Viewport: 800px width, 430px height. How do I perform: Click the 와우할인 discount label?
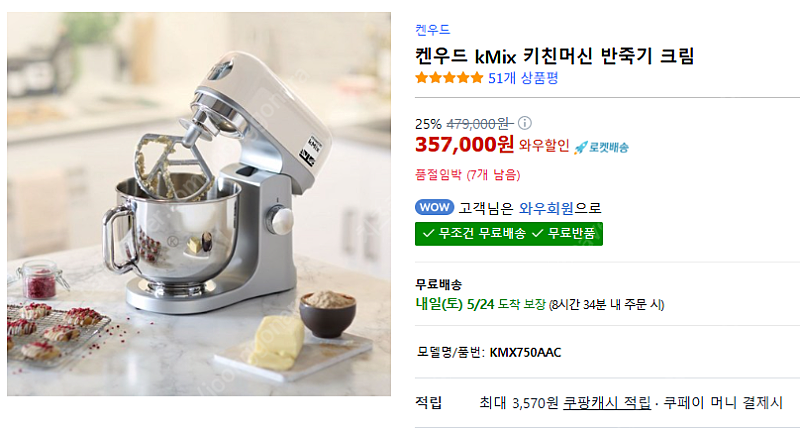point(544,146)
